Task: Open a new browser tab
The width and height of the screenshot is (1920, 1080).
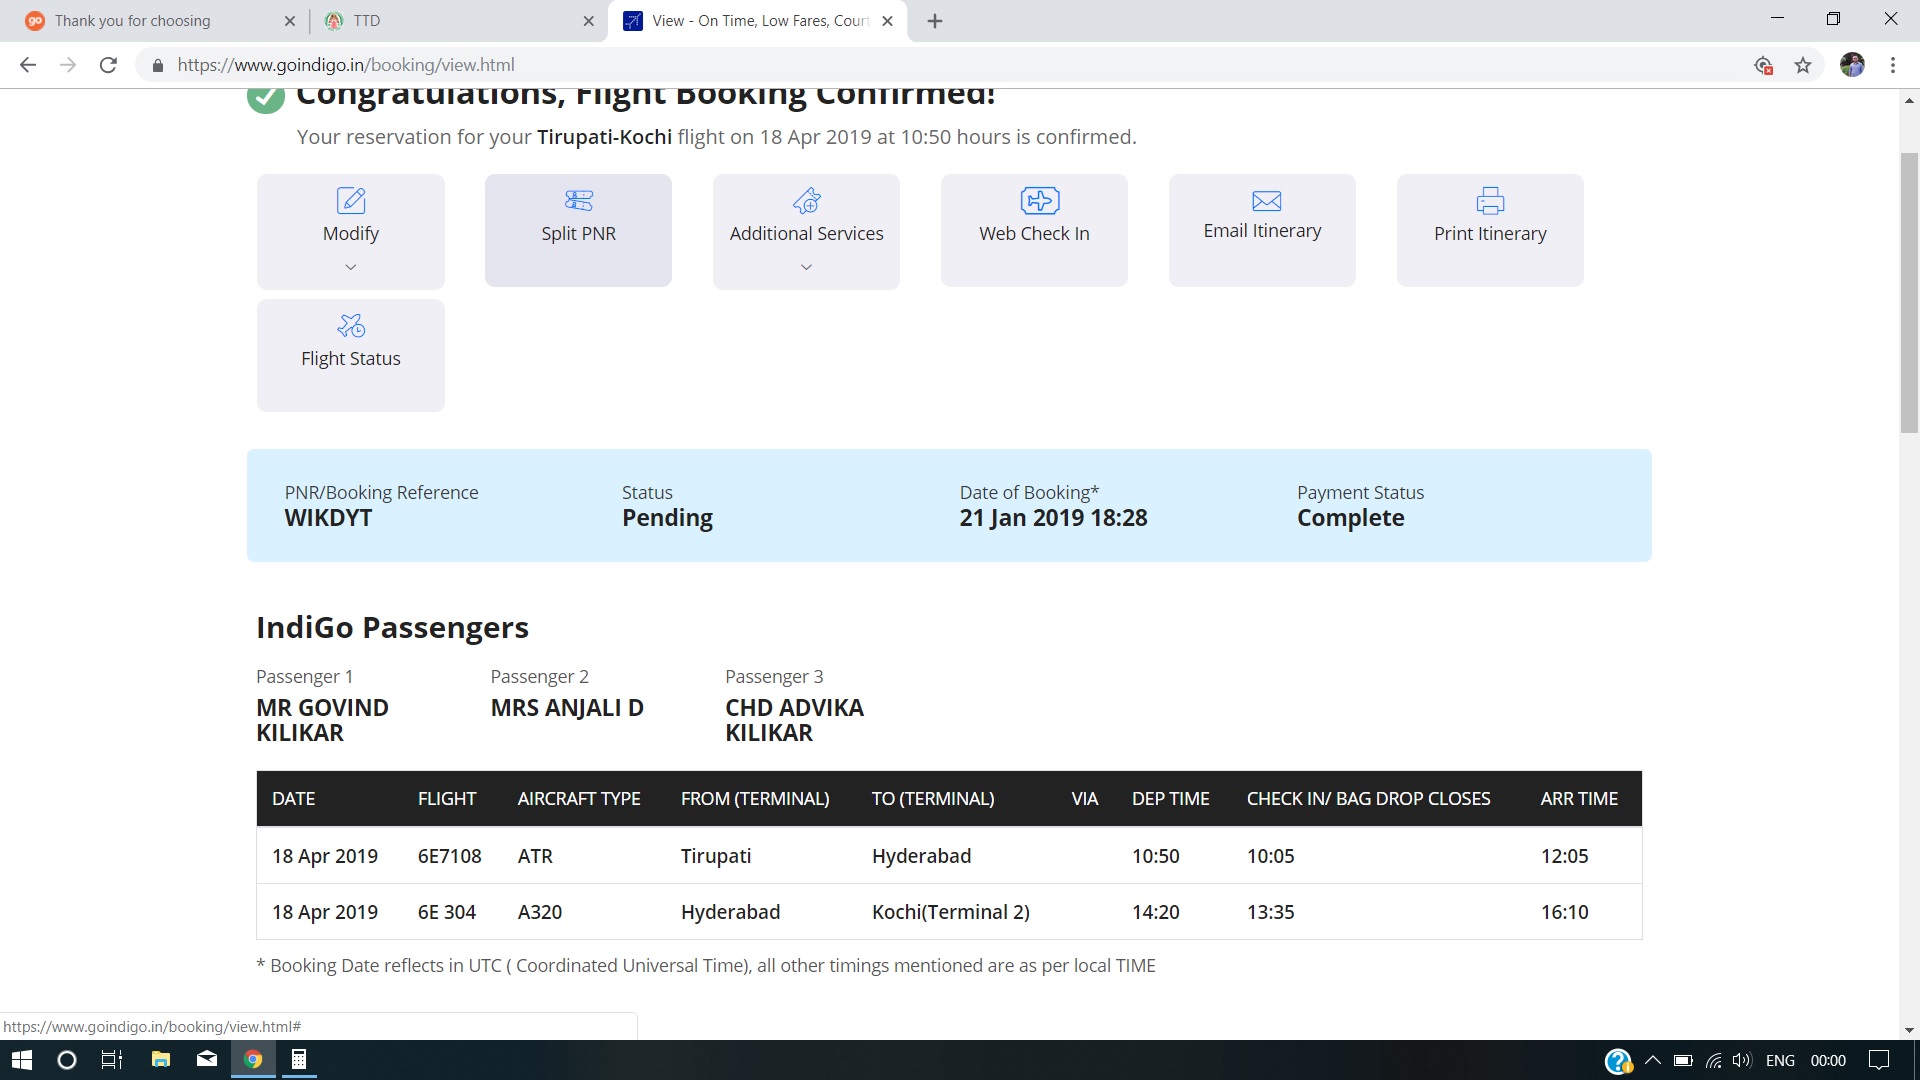Action: 935,21
